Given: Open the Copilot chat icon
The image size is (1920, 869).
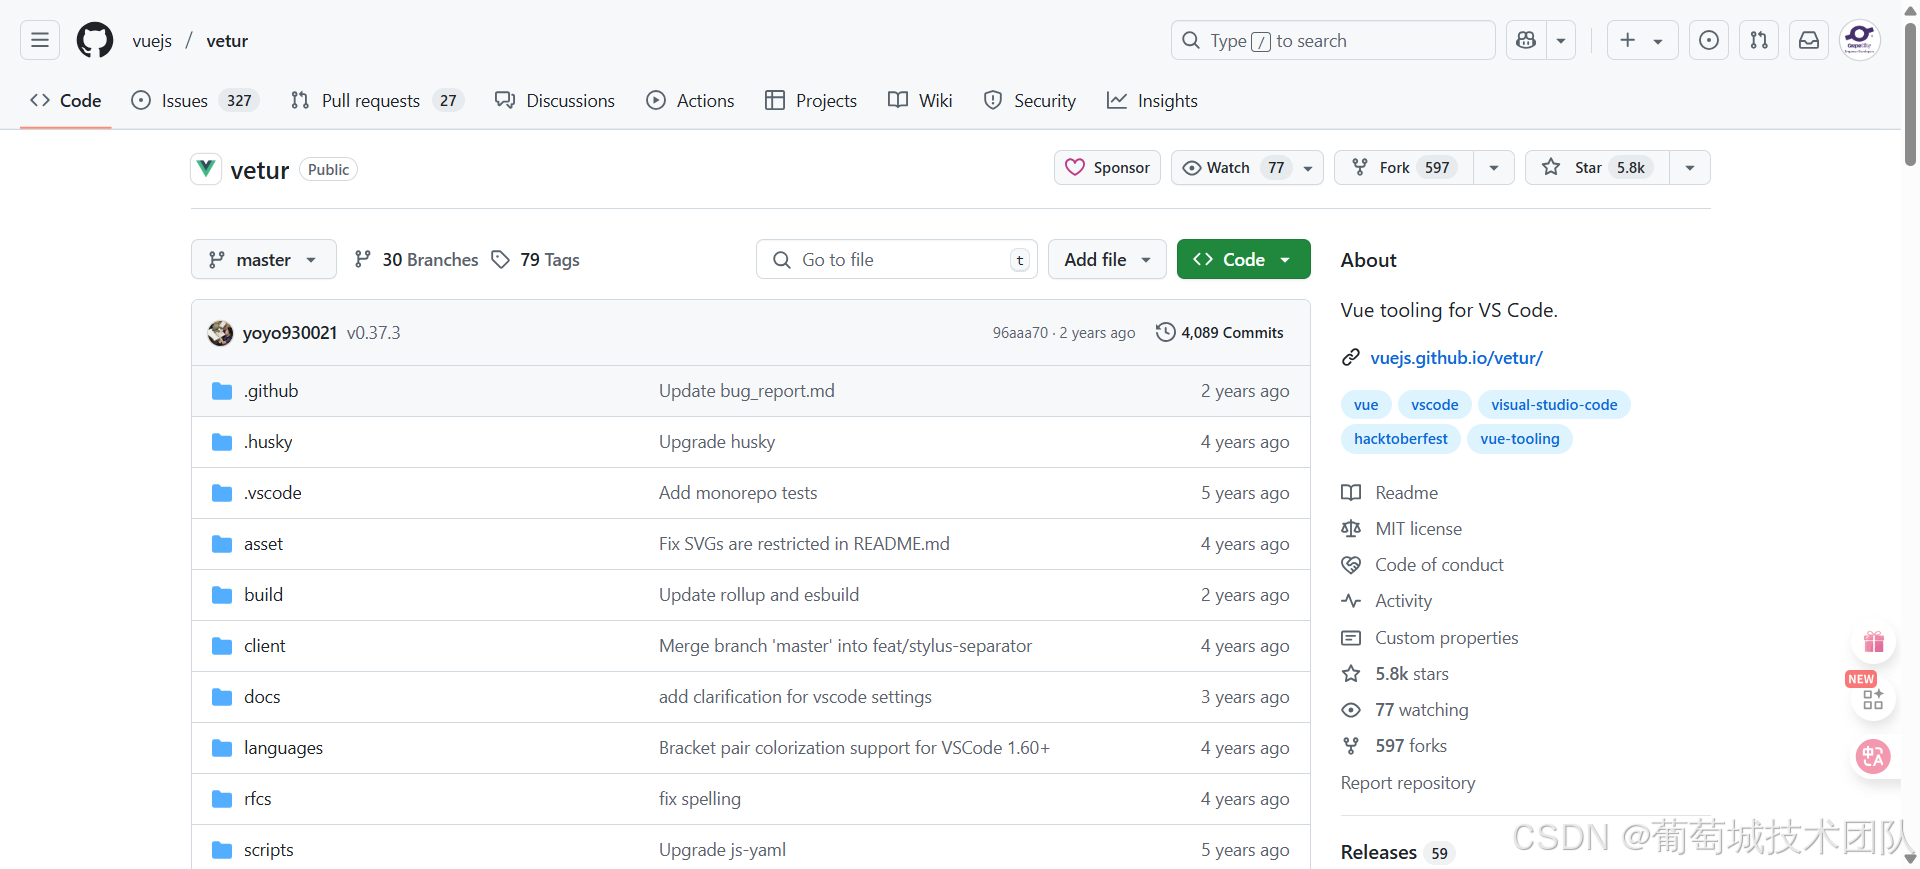Looking at the screenshot, I should (x=1526, y=40).
